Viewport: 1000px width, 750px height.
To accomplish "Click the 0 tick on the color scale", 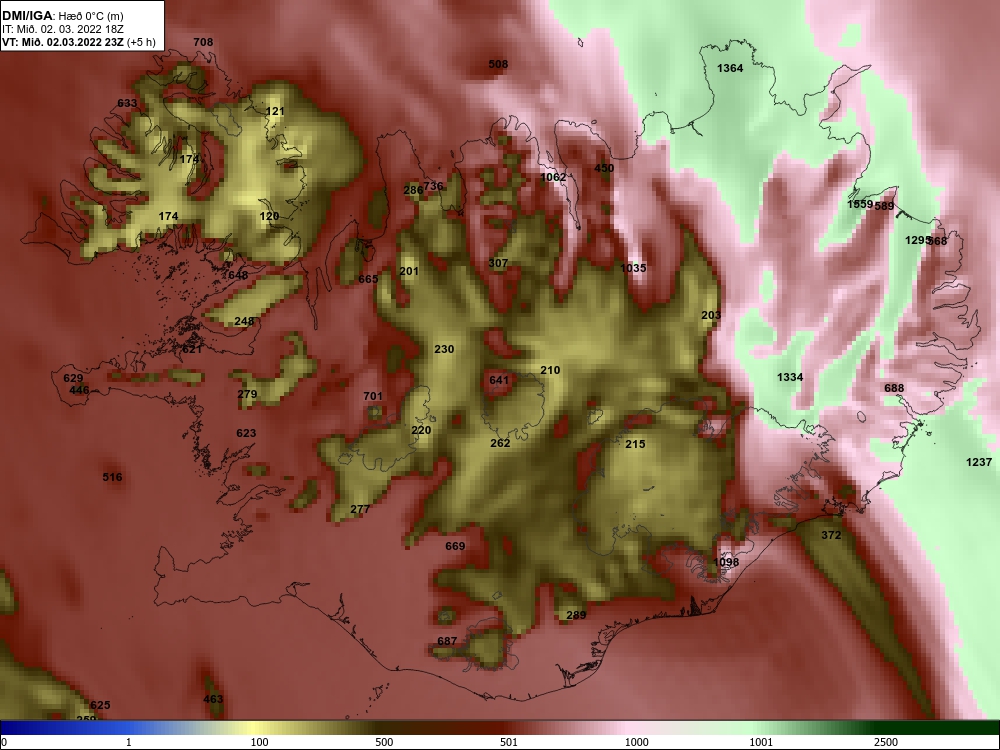I will pyautogui.click(x=4, y=742).
